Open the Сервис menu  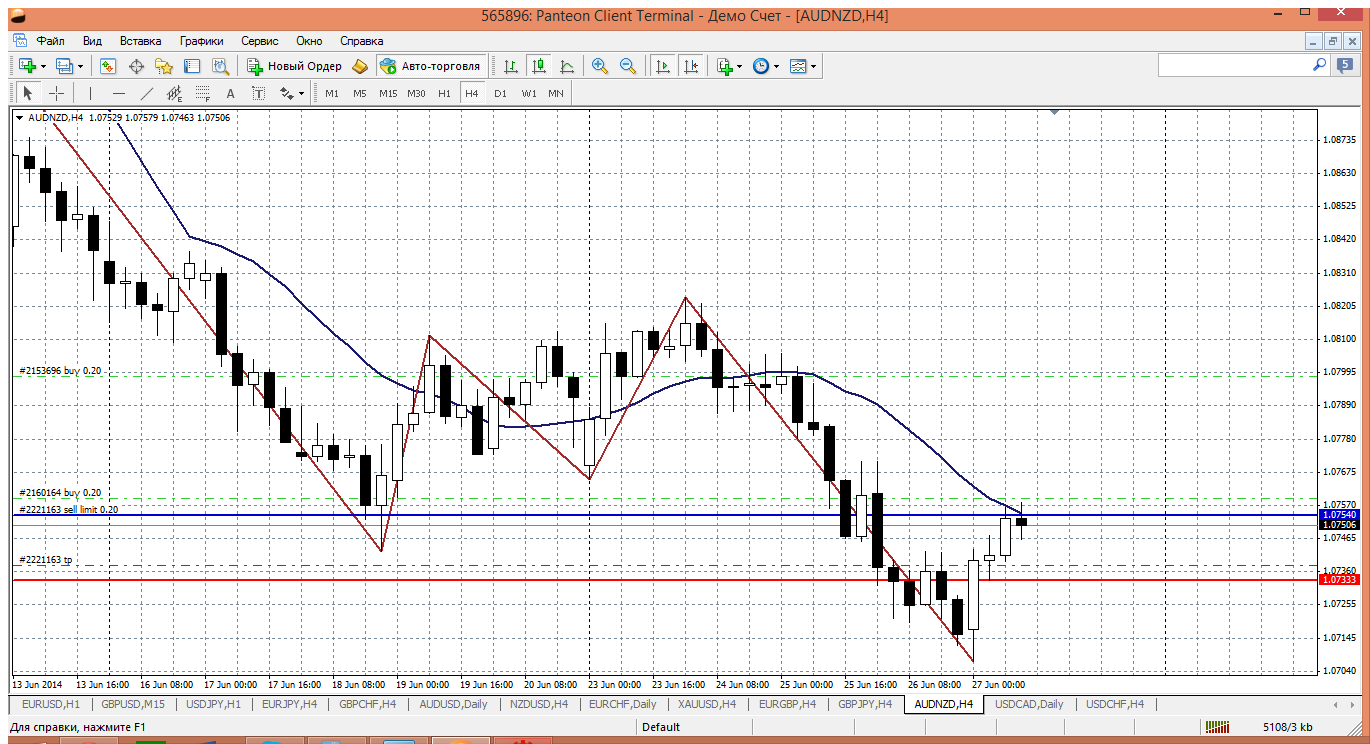[260, 41]
